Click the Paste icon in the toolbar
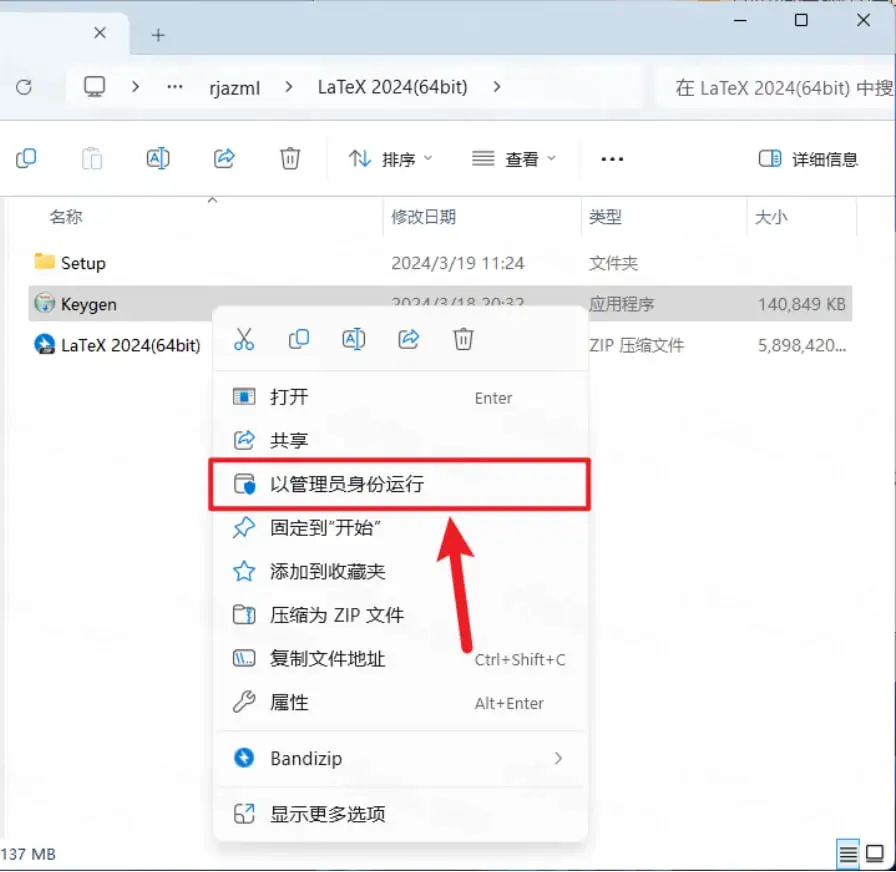896x872 pixels. (92, 158)
